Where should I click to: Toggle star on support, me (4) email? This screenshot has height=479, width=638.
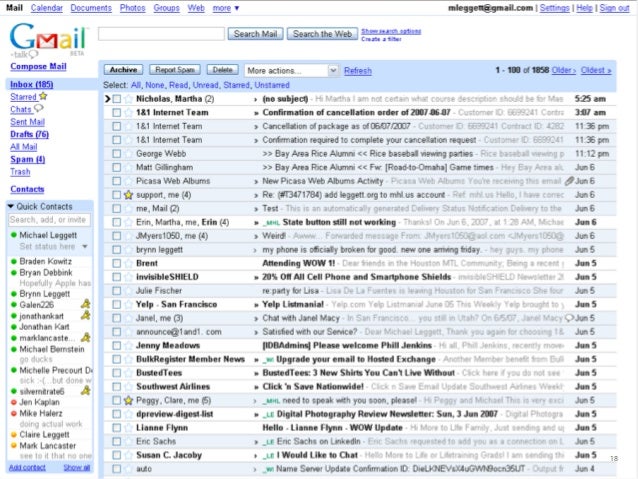(129, 195)
